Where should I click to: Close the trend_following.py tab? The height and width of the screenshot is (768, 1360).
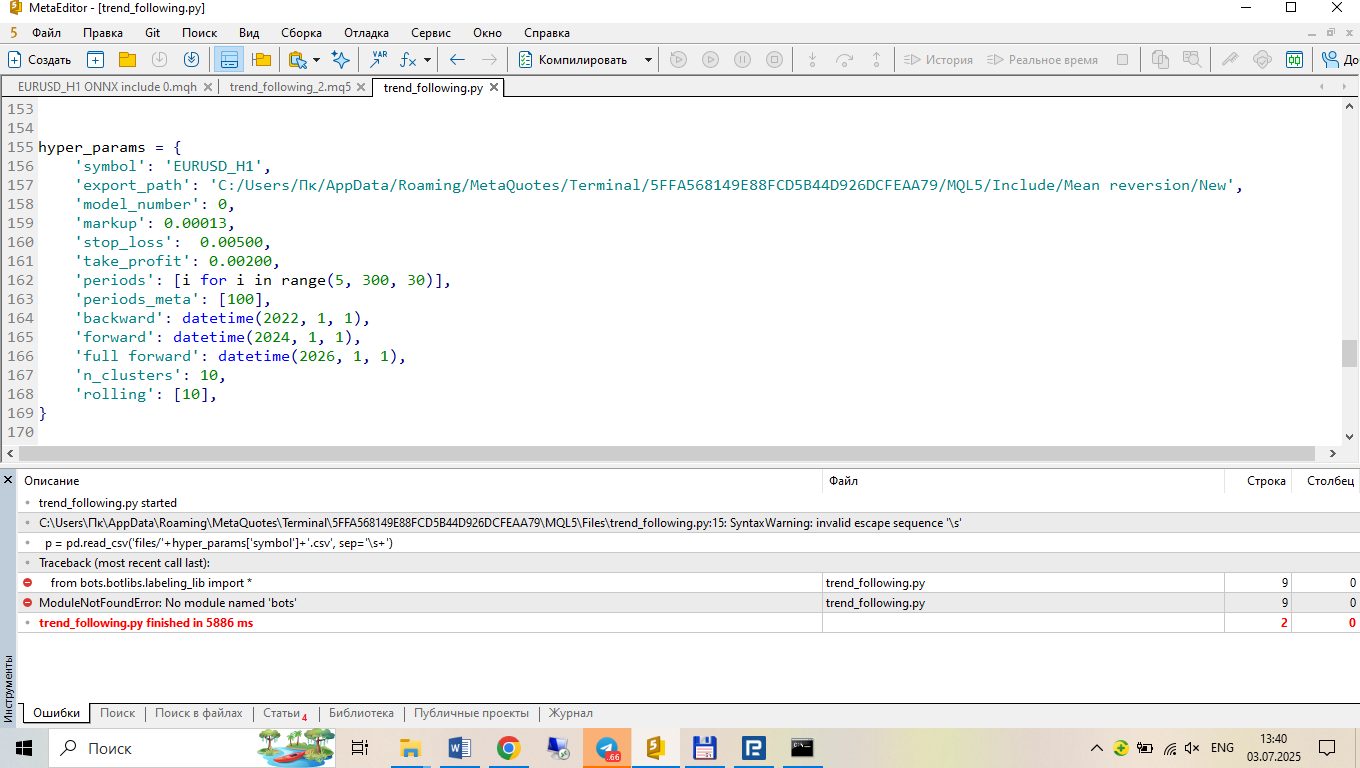[x=494, y=88]
